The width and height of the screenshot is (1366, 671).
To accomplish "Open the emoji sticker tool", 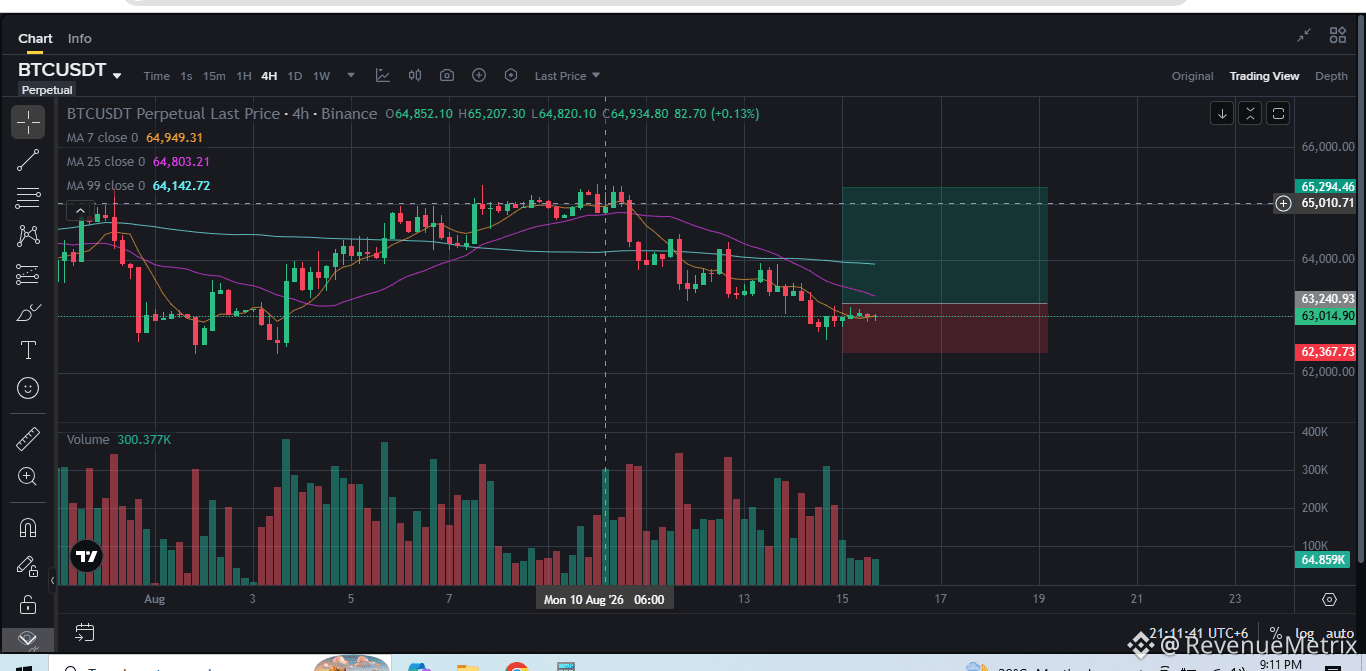I will [28, 388].
